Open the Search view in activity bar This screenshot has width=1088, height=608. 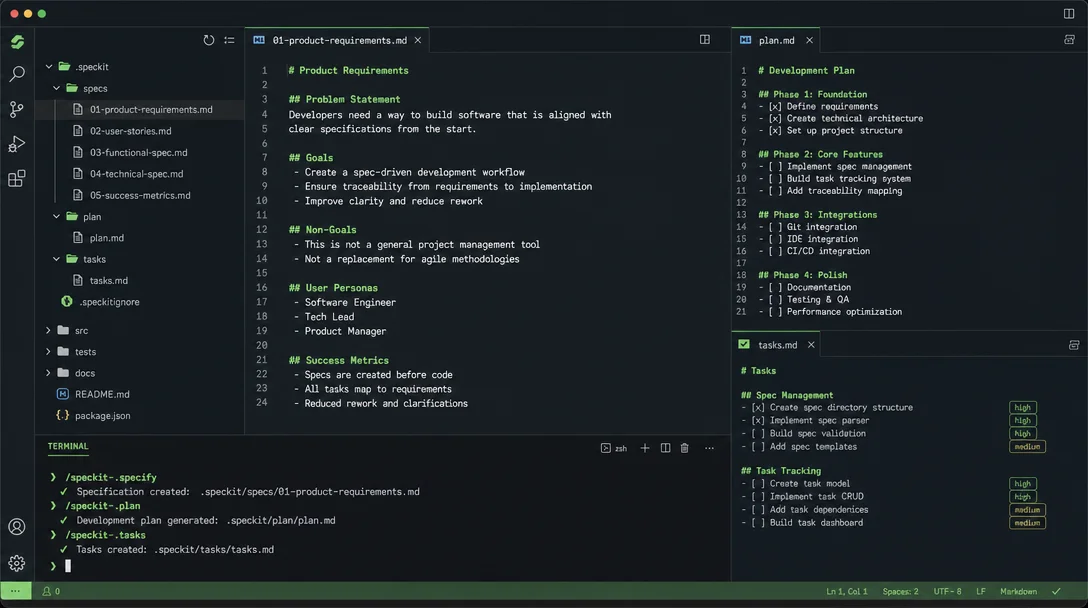(17, 74)
